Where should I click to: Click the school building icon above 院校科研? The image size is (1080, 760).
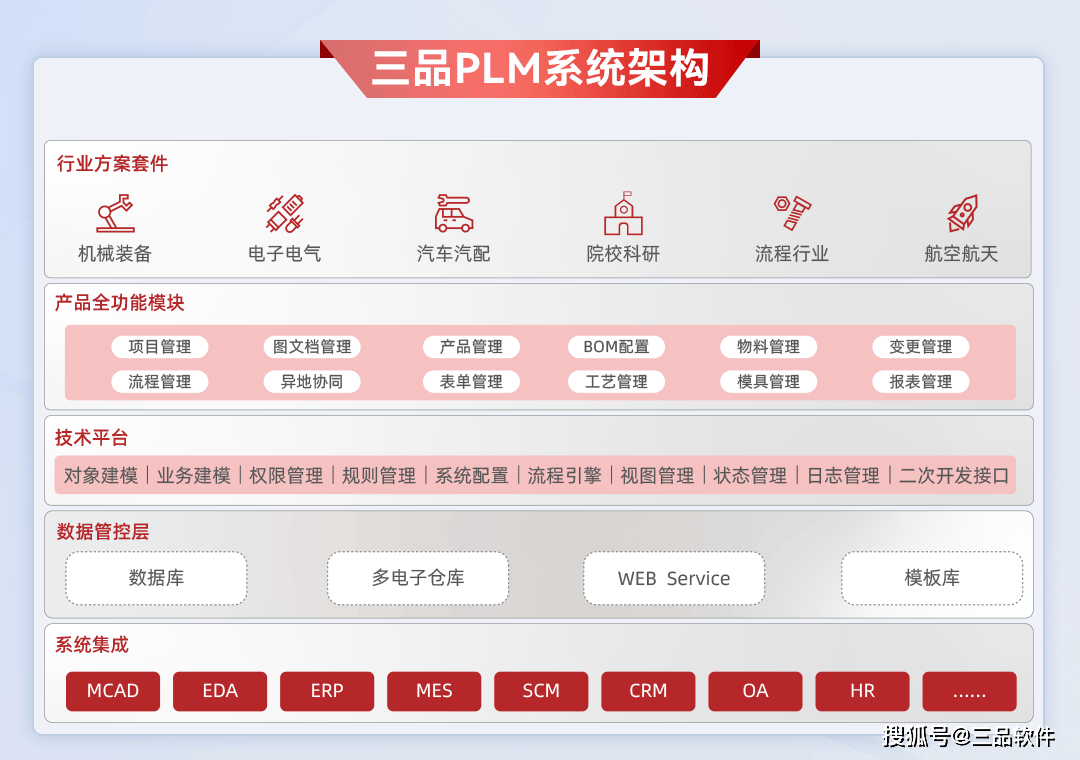pyautogui.click(x=623, y=213)
